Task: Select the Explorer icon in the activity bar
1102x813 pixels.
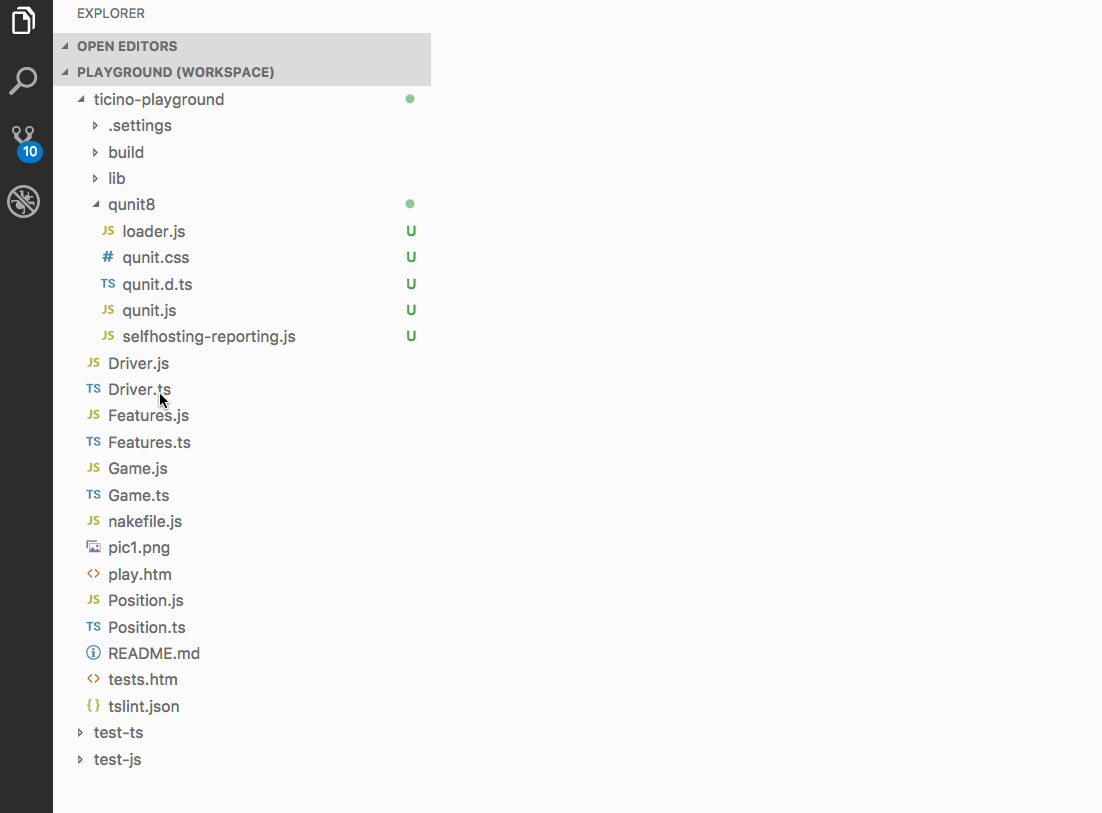Action: (x=24, y=21)
